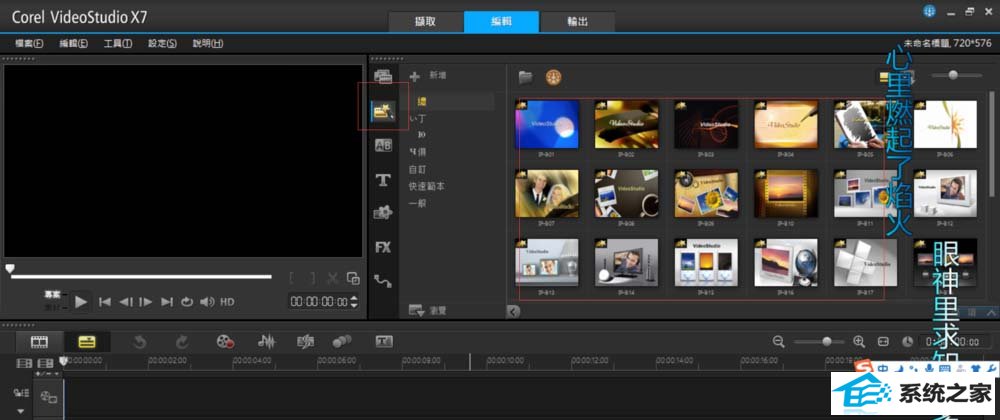Switch to the Share (輸出) tab

(x=577, y=22)
